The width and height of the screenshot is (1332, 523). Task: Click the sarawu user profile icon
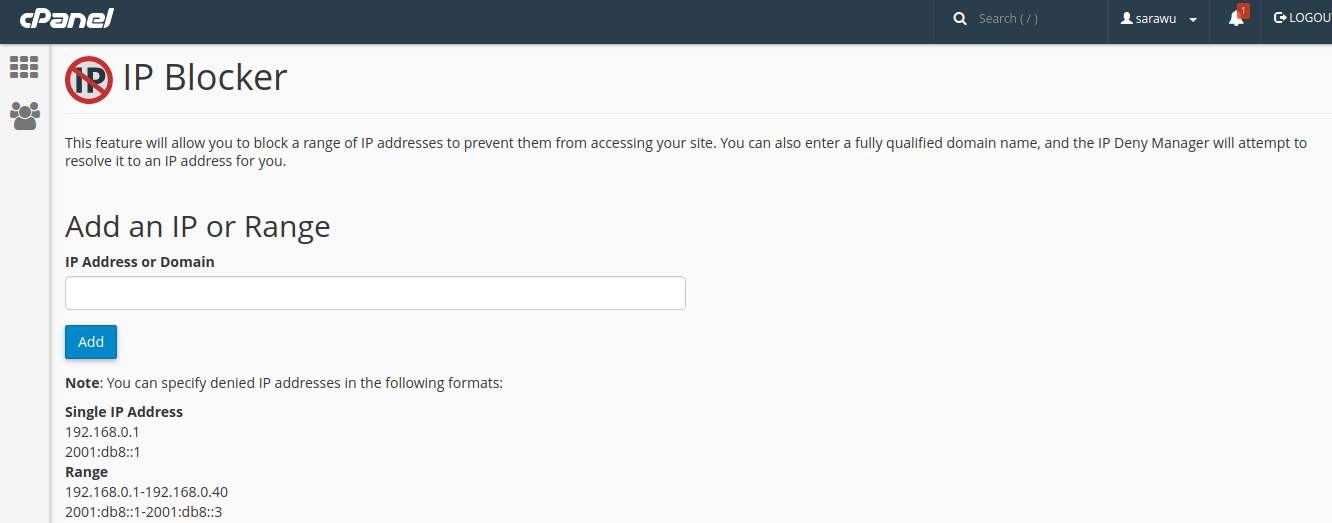(1126, 19)
